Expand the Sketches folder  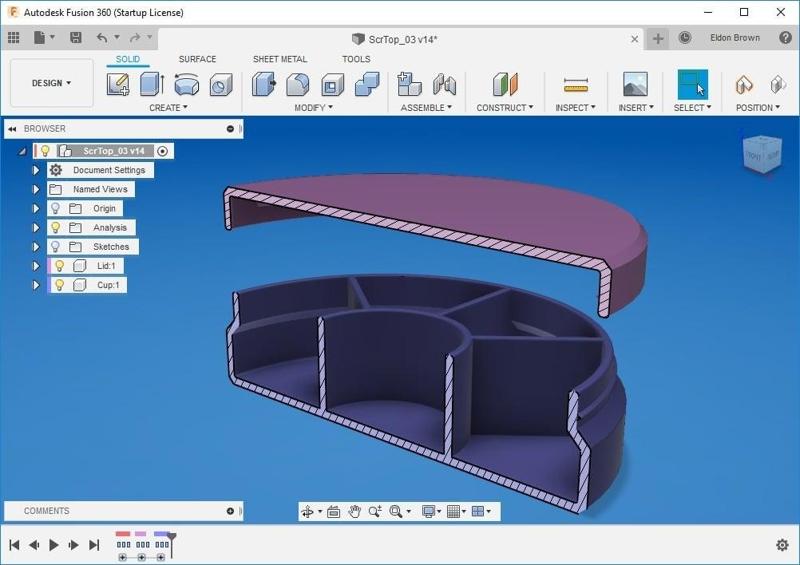pyautogui.click(x=36, y=247)
